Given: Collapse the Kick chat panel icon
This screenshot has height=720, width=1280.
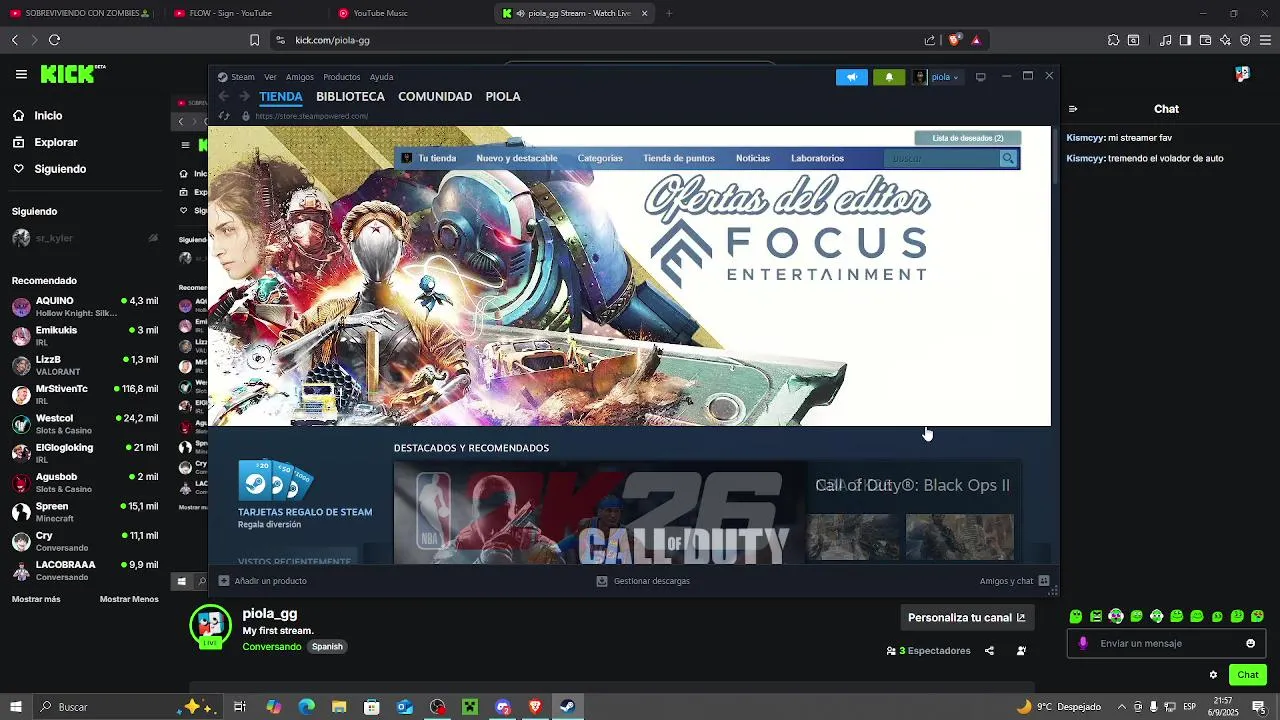Looking at the screenshot, I should click(x=1073, y=109).
